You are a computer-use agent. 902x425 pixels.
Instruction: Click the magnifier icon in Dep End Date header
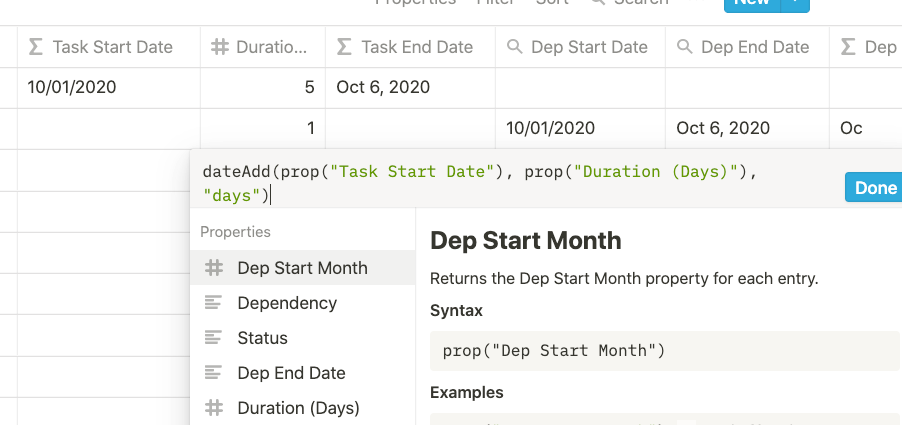pyautogui.click(x=685, y=47)
